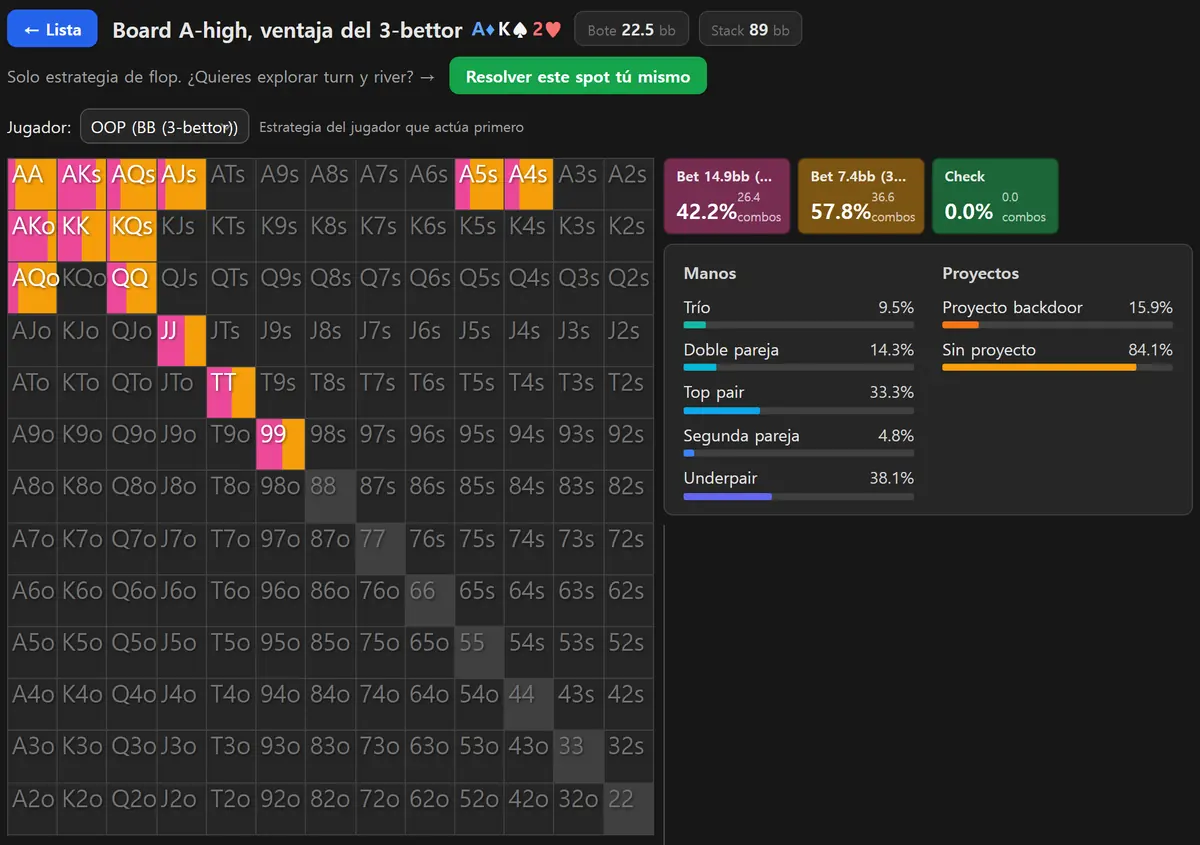Click the 76s hand cell
The image size is (1200, 845).
[430, 548]
